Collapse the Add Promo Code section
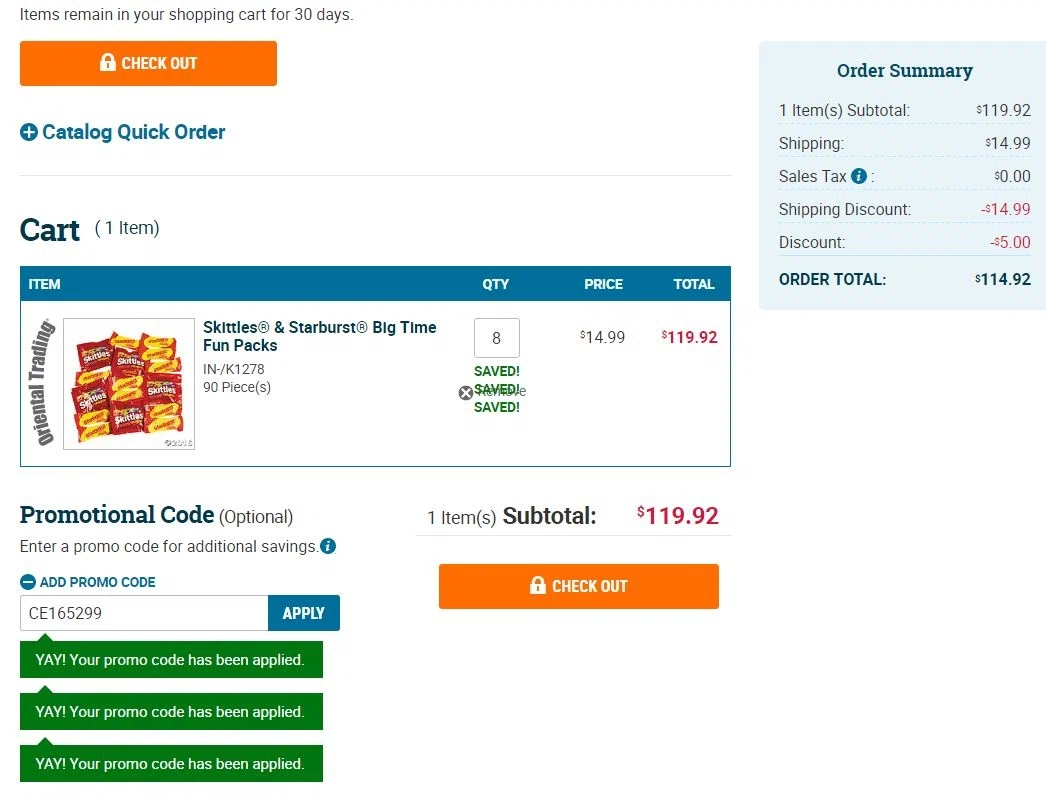Screen dimensions: 1046x809 point(88,582)
